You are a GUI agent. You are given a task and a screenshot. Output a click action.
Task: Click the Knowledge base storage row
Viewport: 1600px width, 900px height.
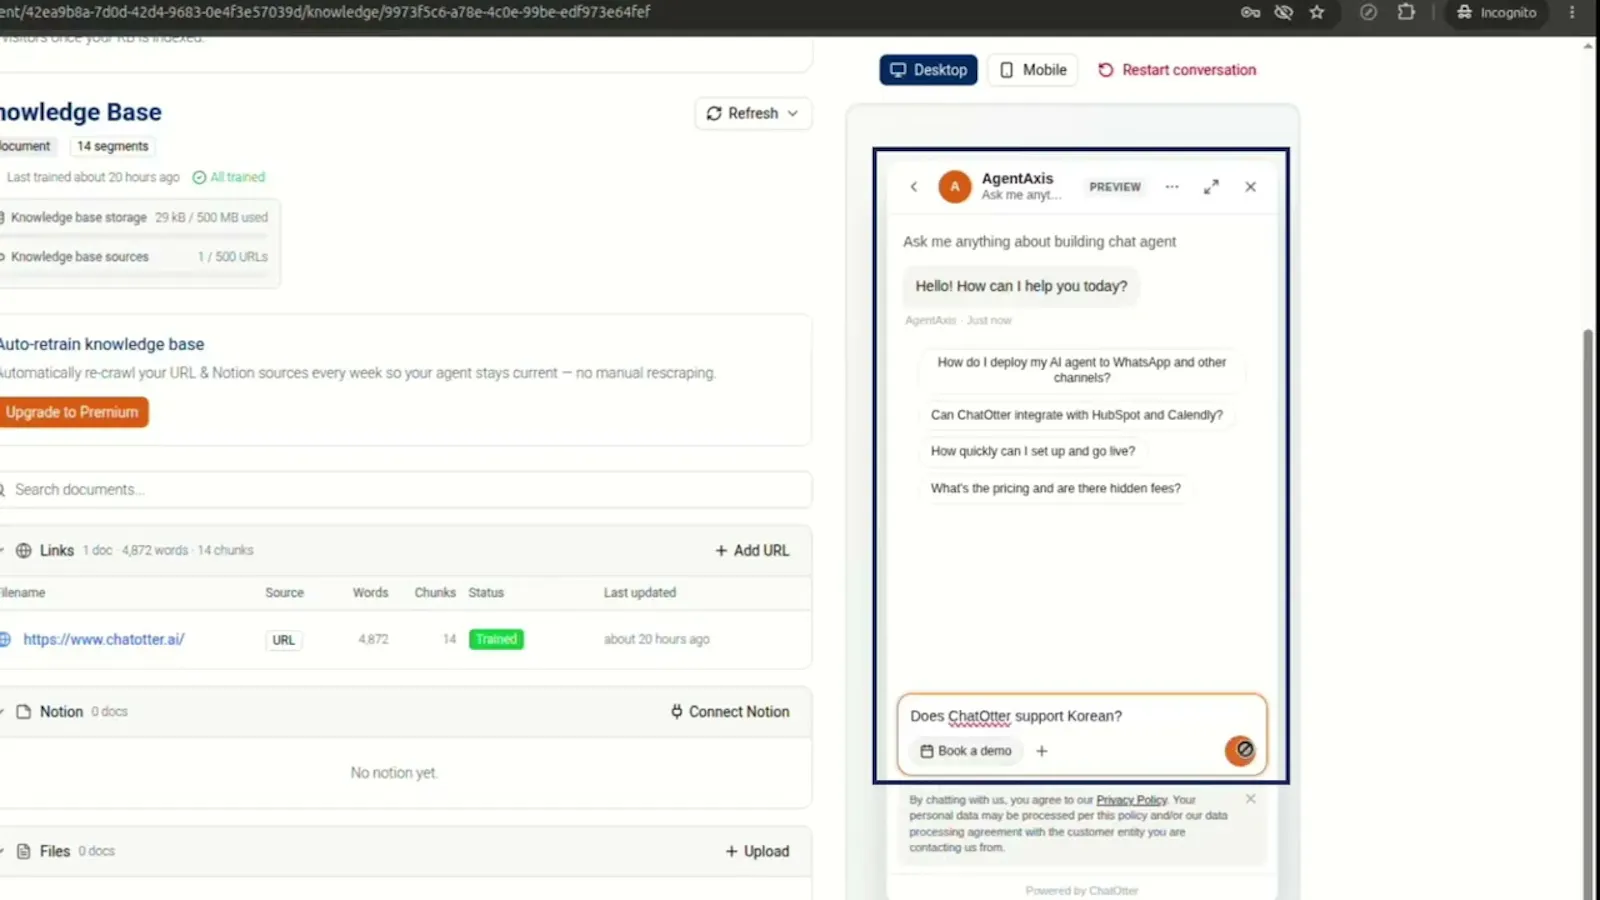tap(135, 217)
